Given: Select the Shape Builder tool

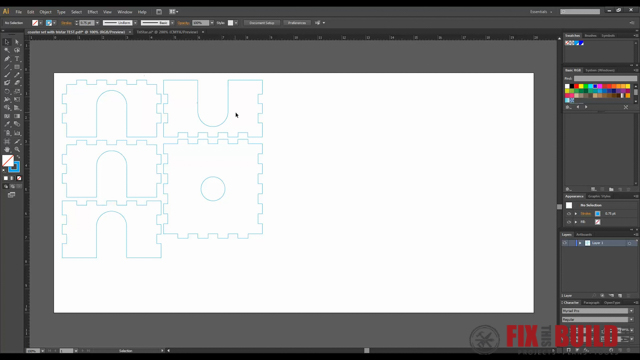Looking at the screenshot, I should pos(7,108).
